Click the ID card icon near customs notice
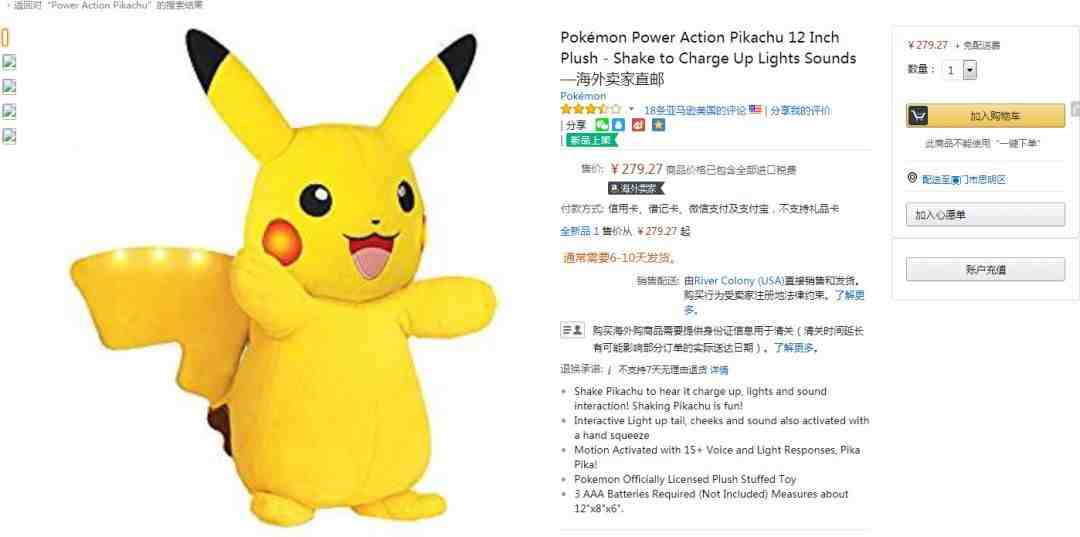This screenshot has width=1080, height=537. (x=572, y=330)
